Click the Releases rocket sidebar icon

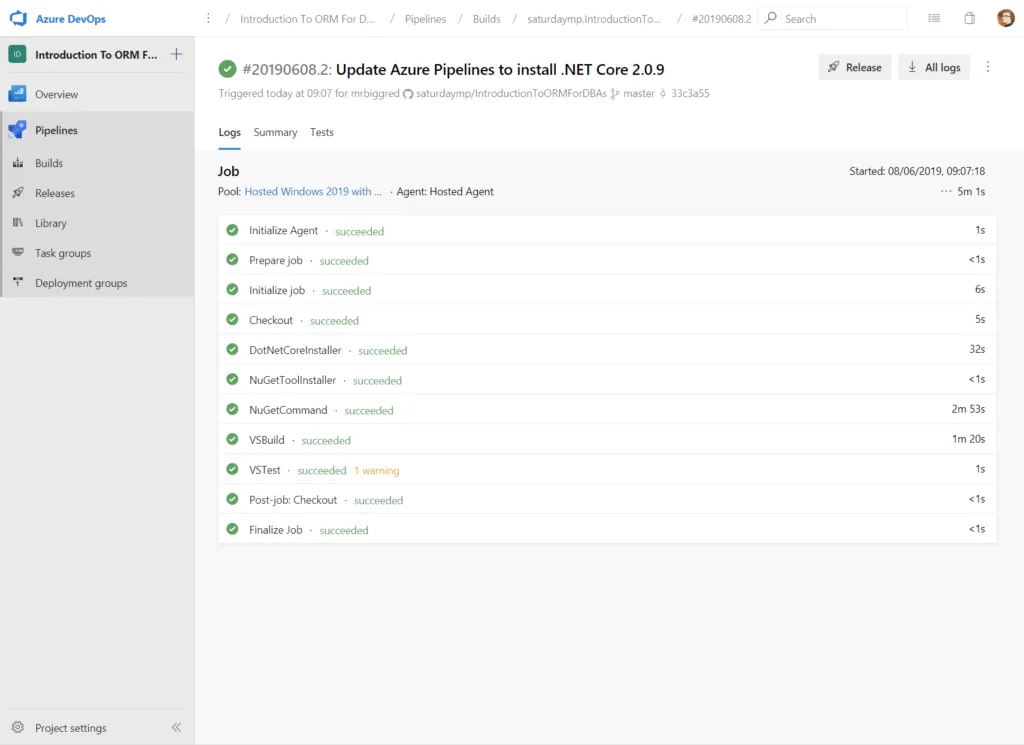click(18, 193)
